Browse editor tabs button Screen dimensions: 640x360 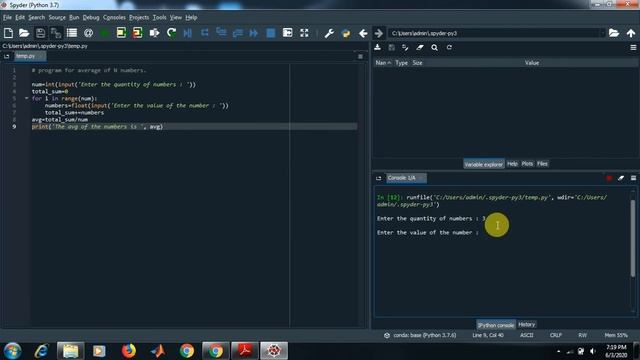7,56
